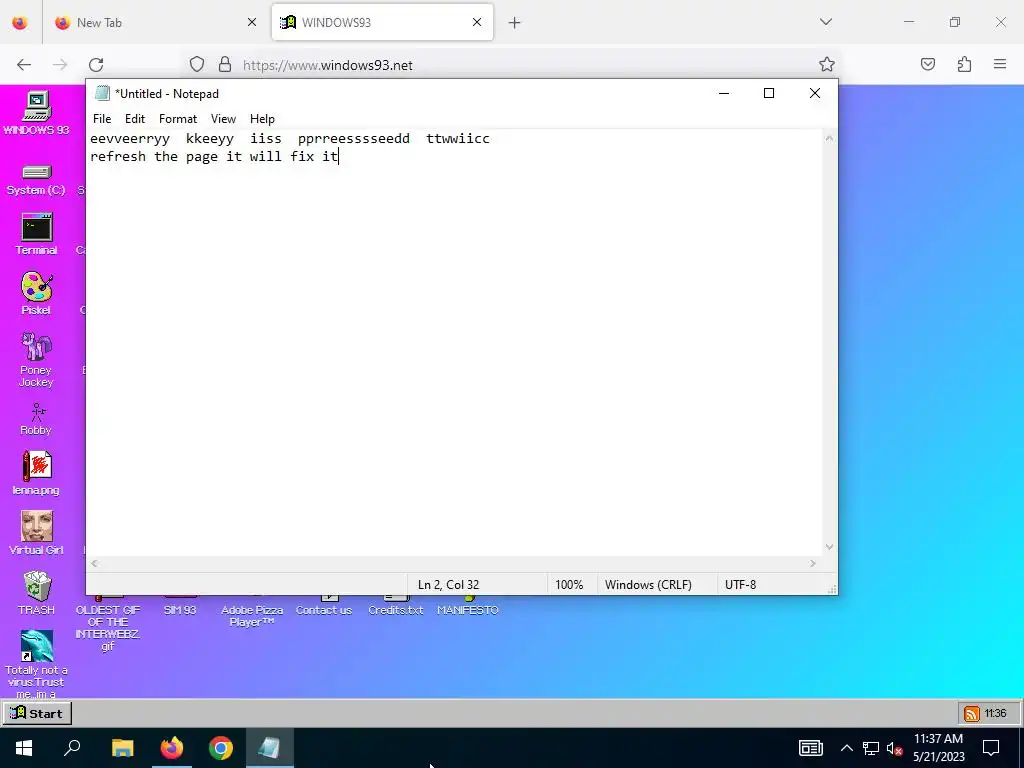Open the Notepad Format menu
Screen dimensions: 1024x768
(178, 119)
